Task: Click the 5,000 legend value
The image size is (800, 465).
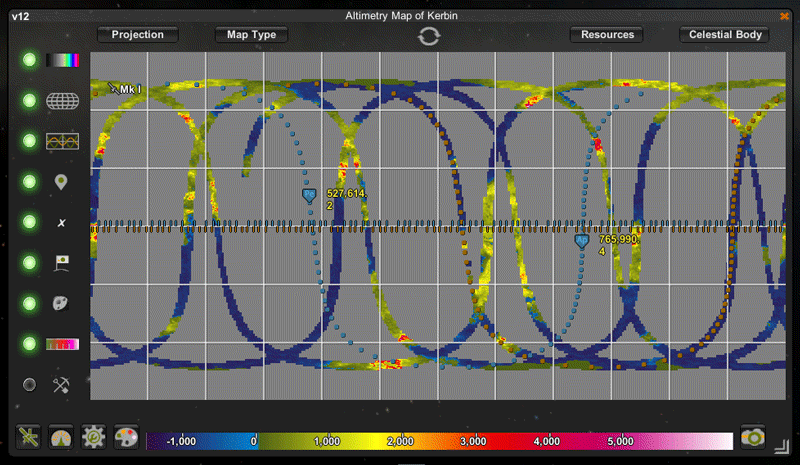Action: (x=620, y=441)
